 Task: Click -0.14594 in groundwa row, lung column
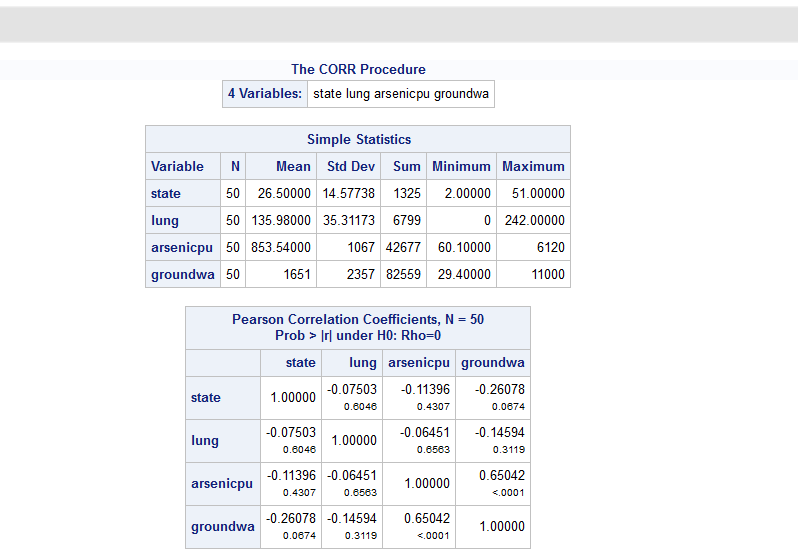[x=352, y=519]
